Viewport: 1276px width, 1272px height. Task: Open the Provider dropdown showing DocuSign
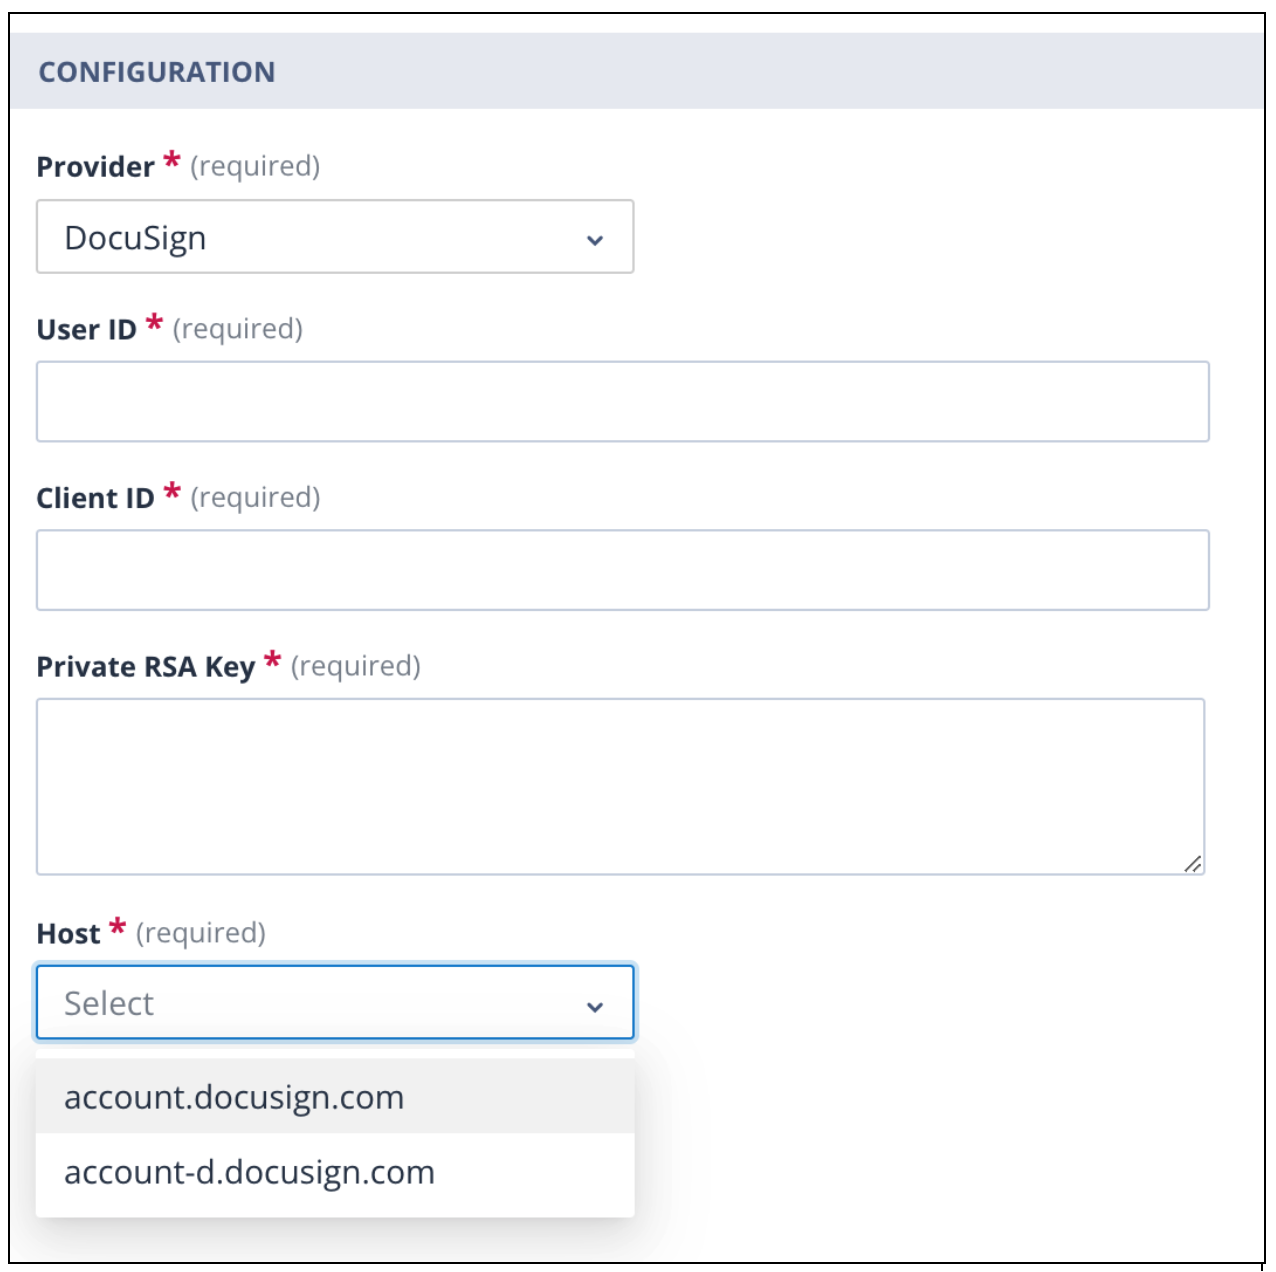(335, 237)
